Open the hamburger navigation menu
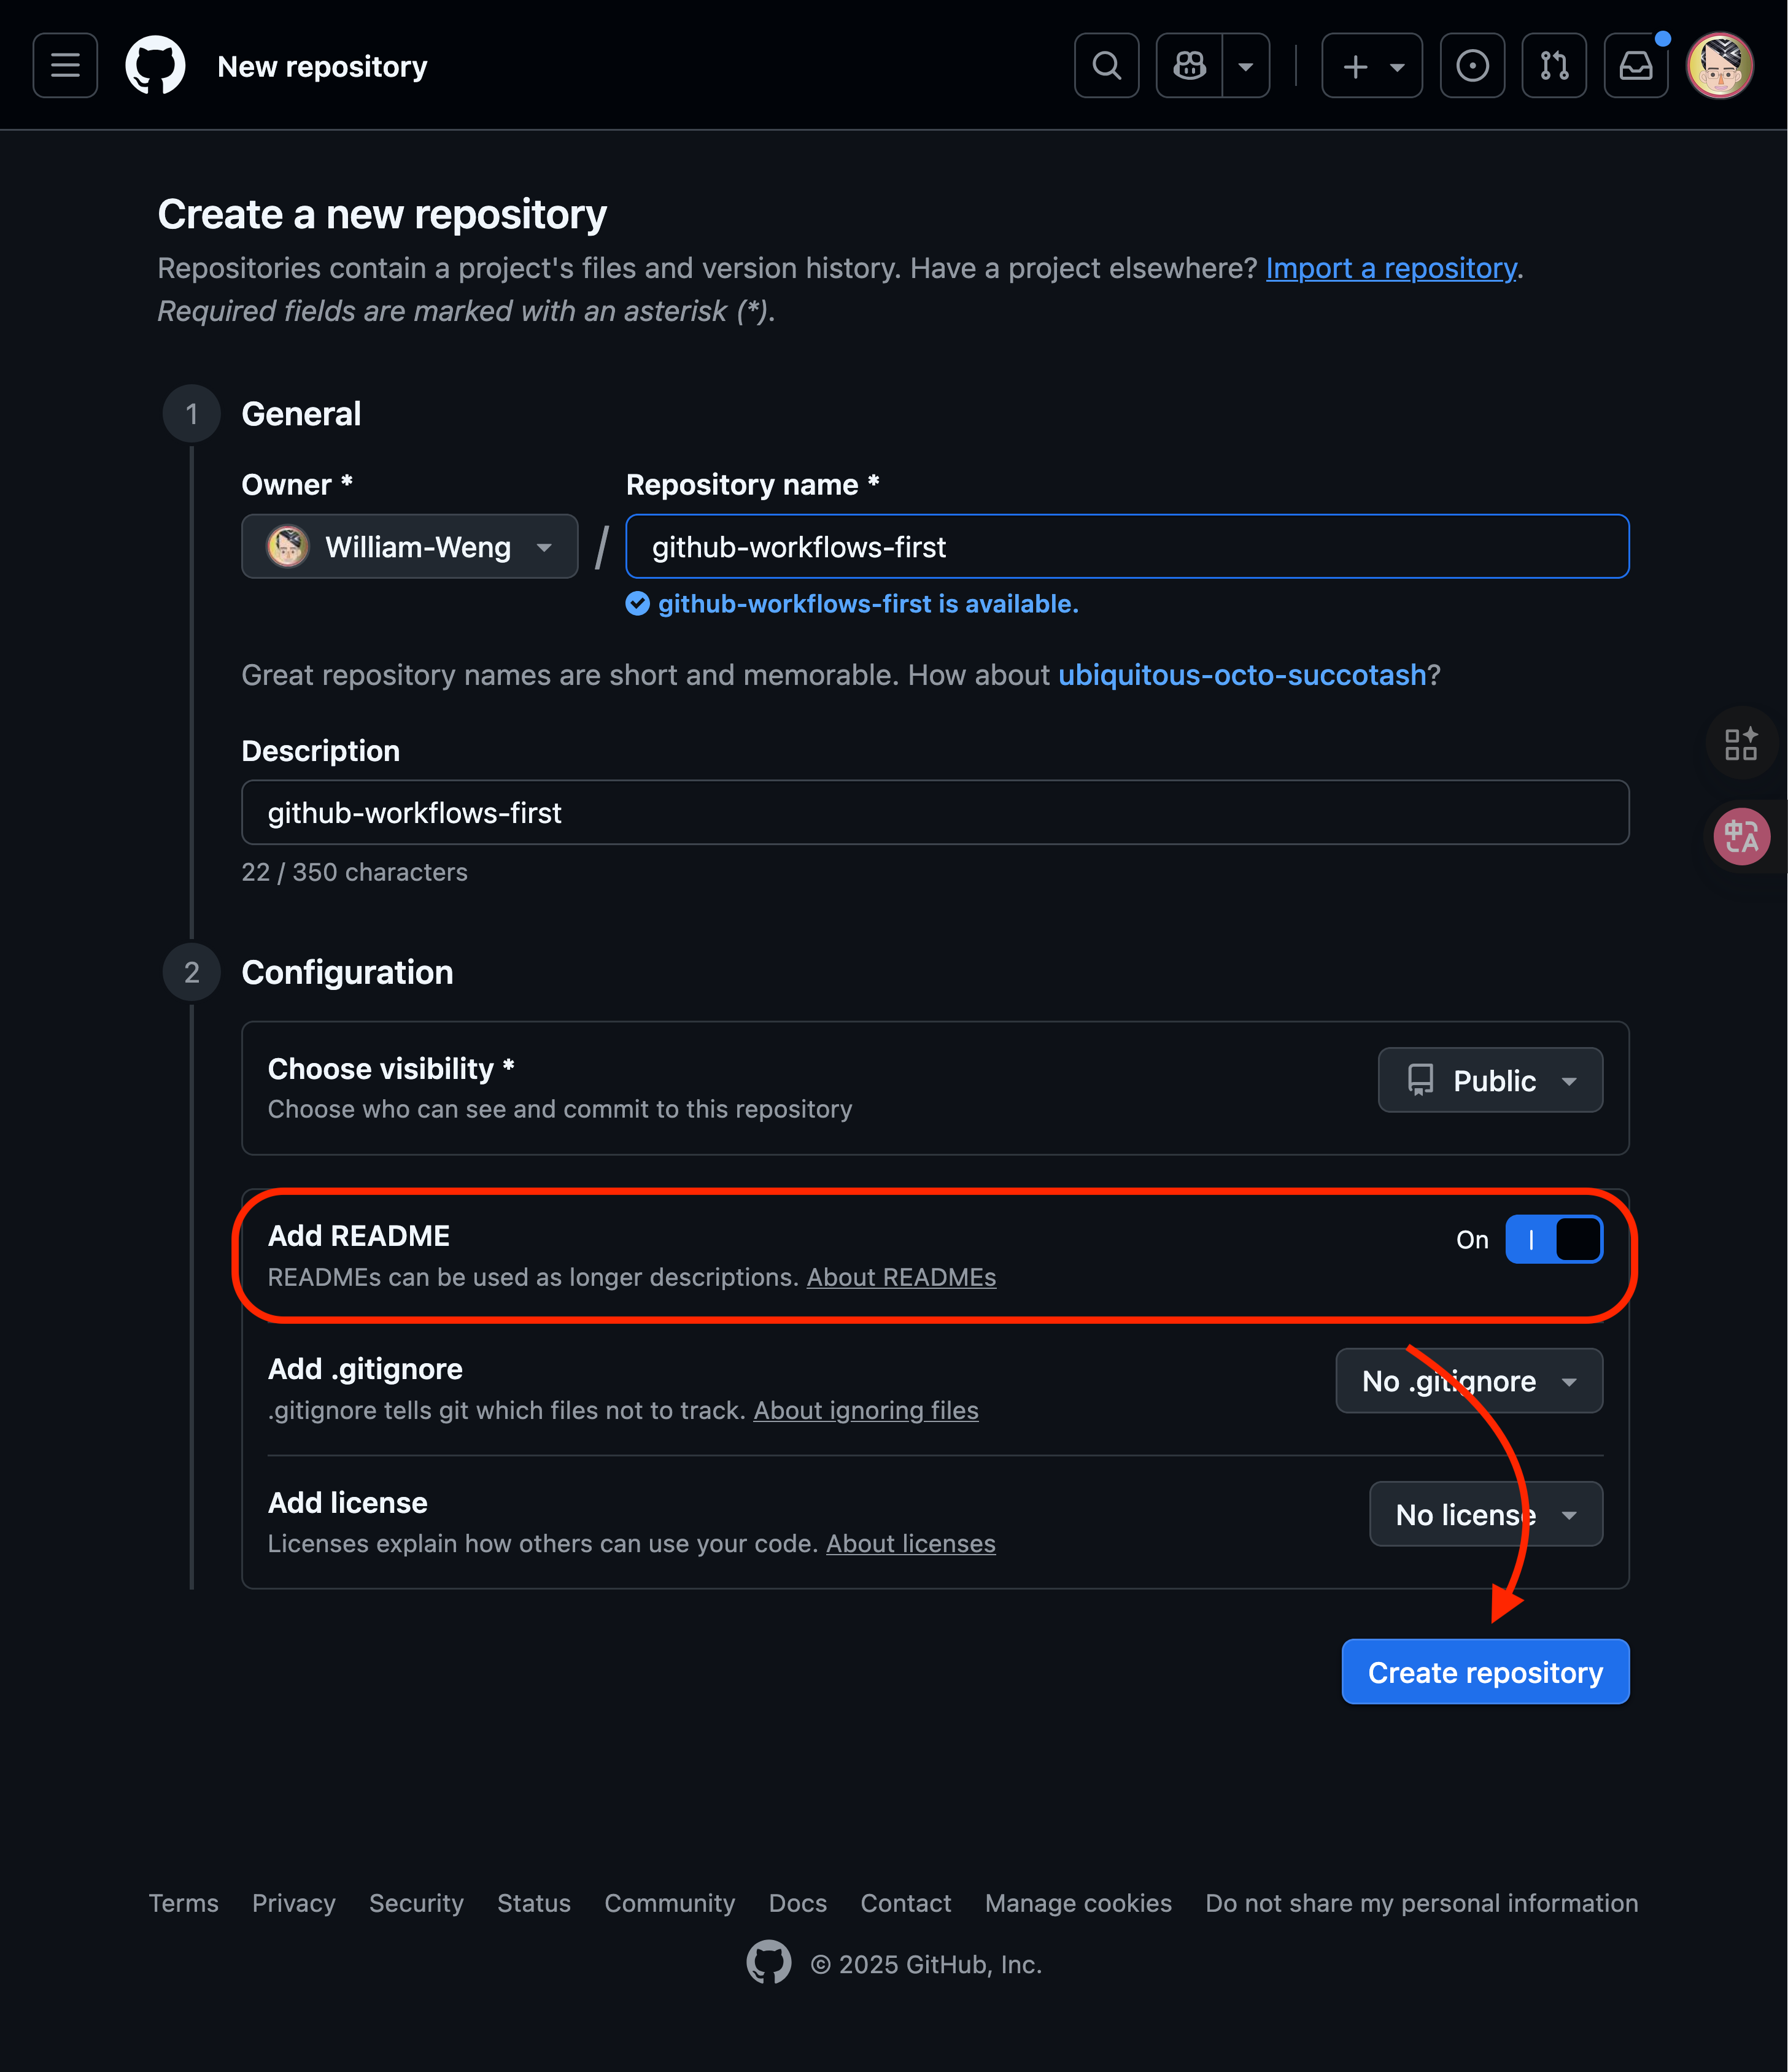This screenshot has width=1788, height=2072. [x=65, y=66]
